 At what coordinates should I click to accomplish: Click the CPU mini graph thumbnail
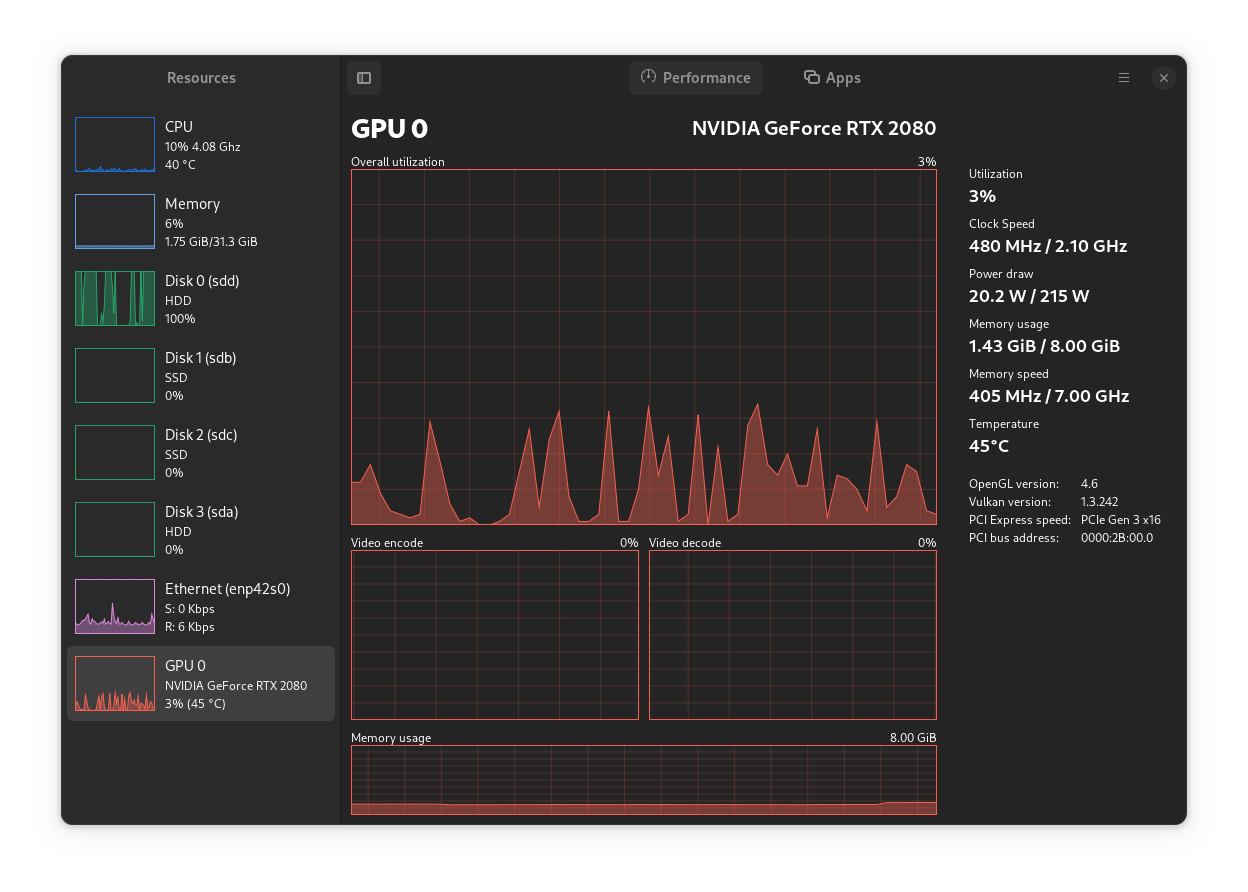point(115,145)
